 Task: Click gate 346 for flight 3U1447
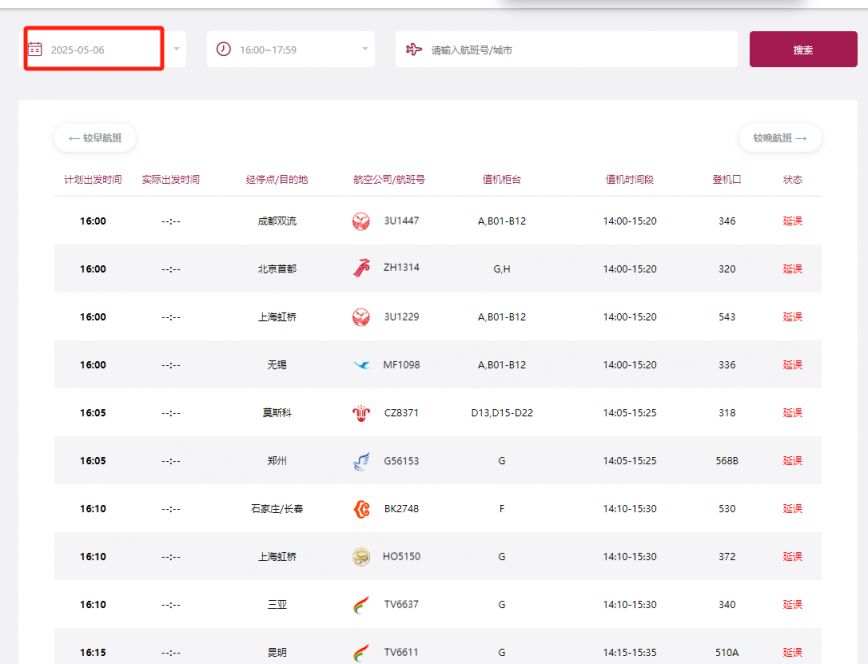[x=727, y=221]
